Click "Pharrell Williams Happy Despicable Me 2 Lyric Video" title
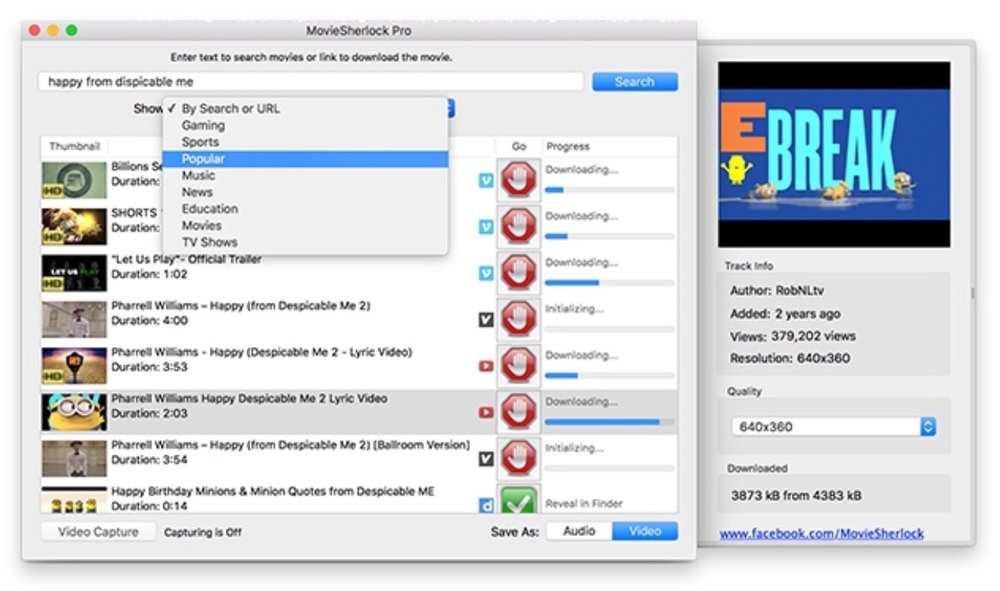 tap(249, 398)
